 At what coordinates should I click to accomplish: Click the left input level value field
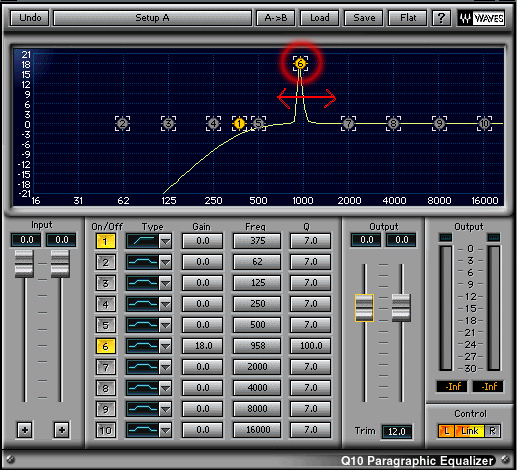click(x=26, y=240)
